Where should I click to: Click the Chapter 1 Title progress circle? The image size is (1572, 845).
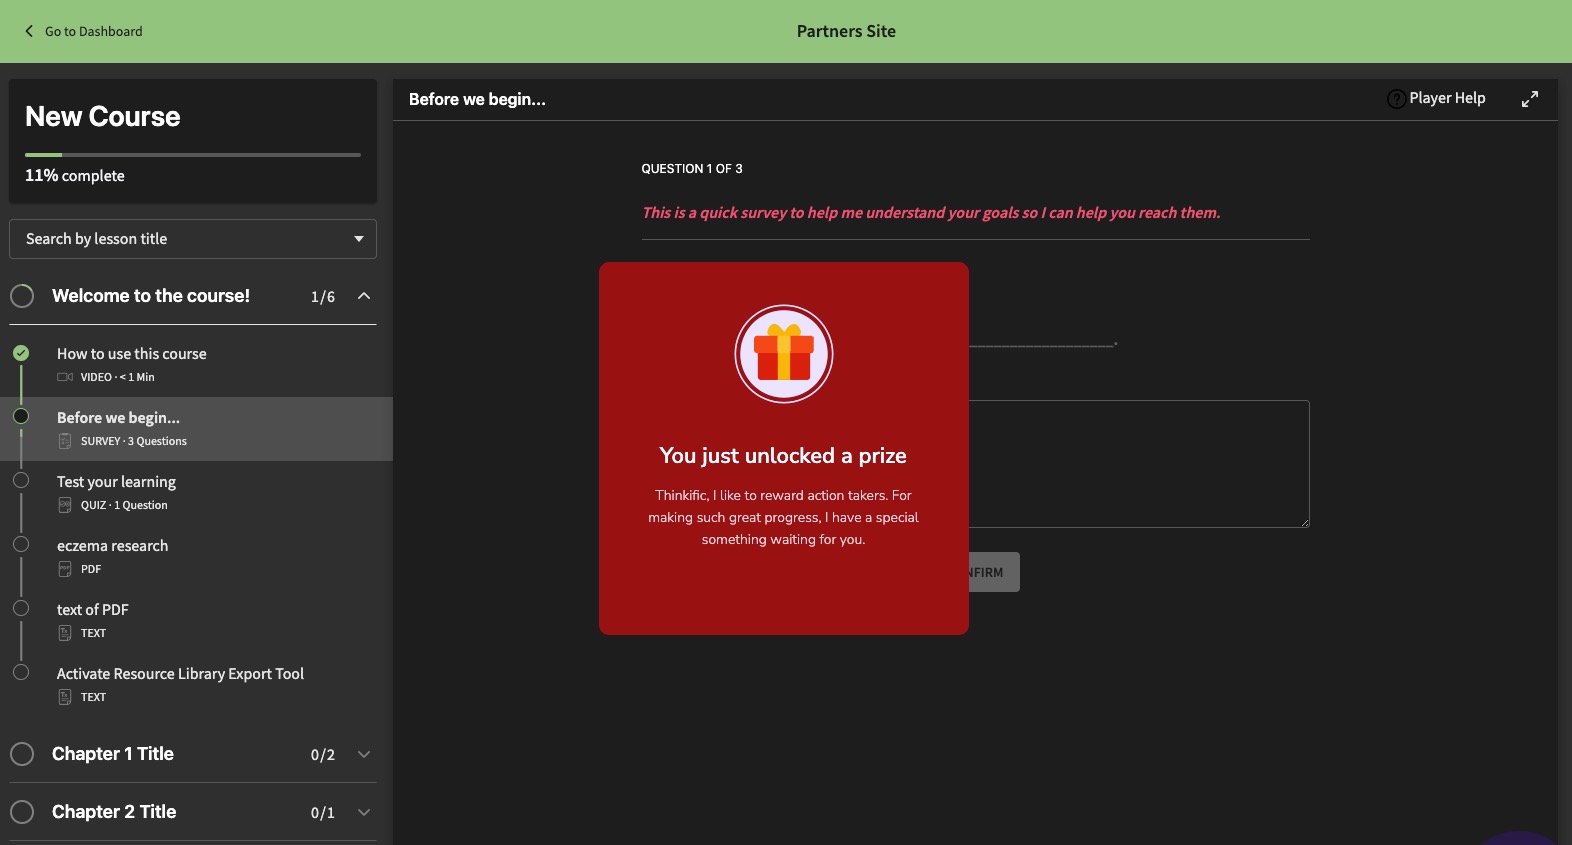point(22,754)
